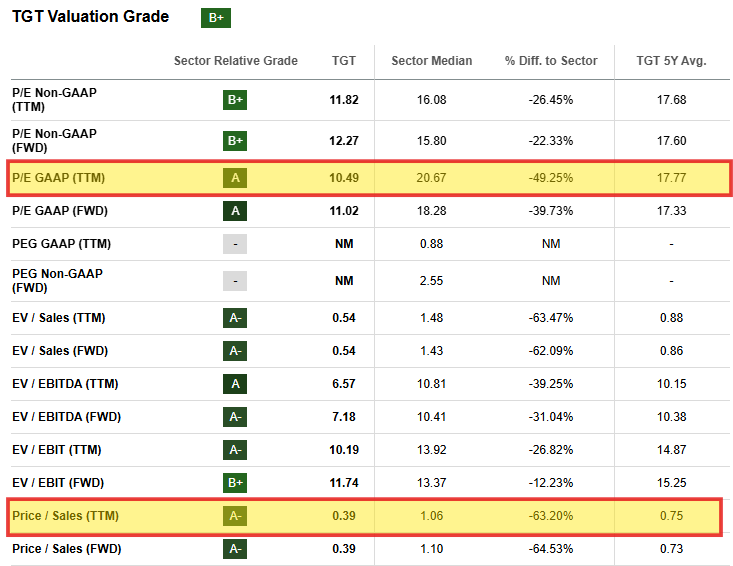Click 5Y average value 15.25
733x566 pixels.
tap(671, 483)
